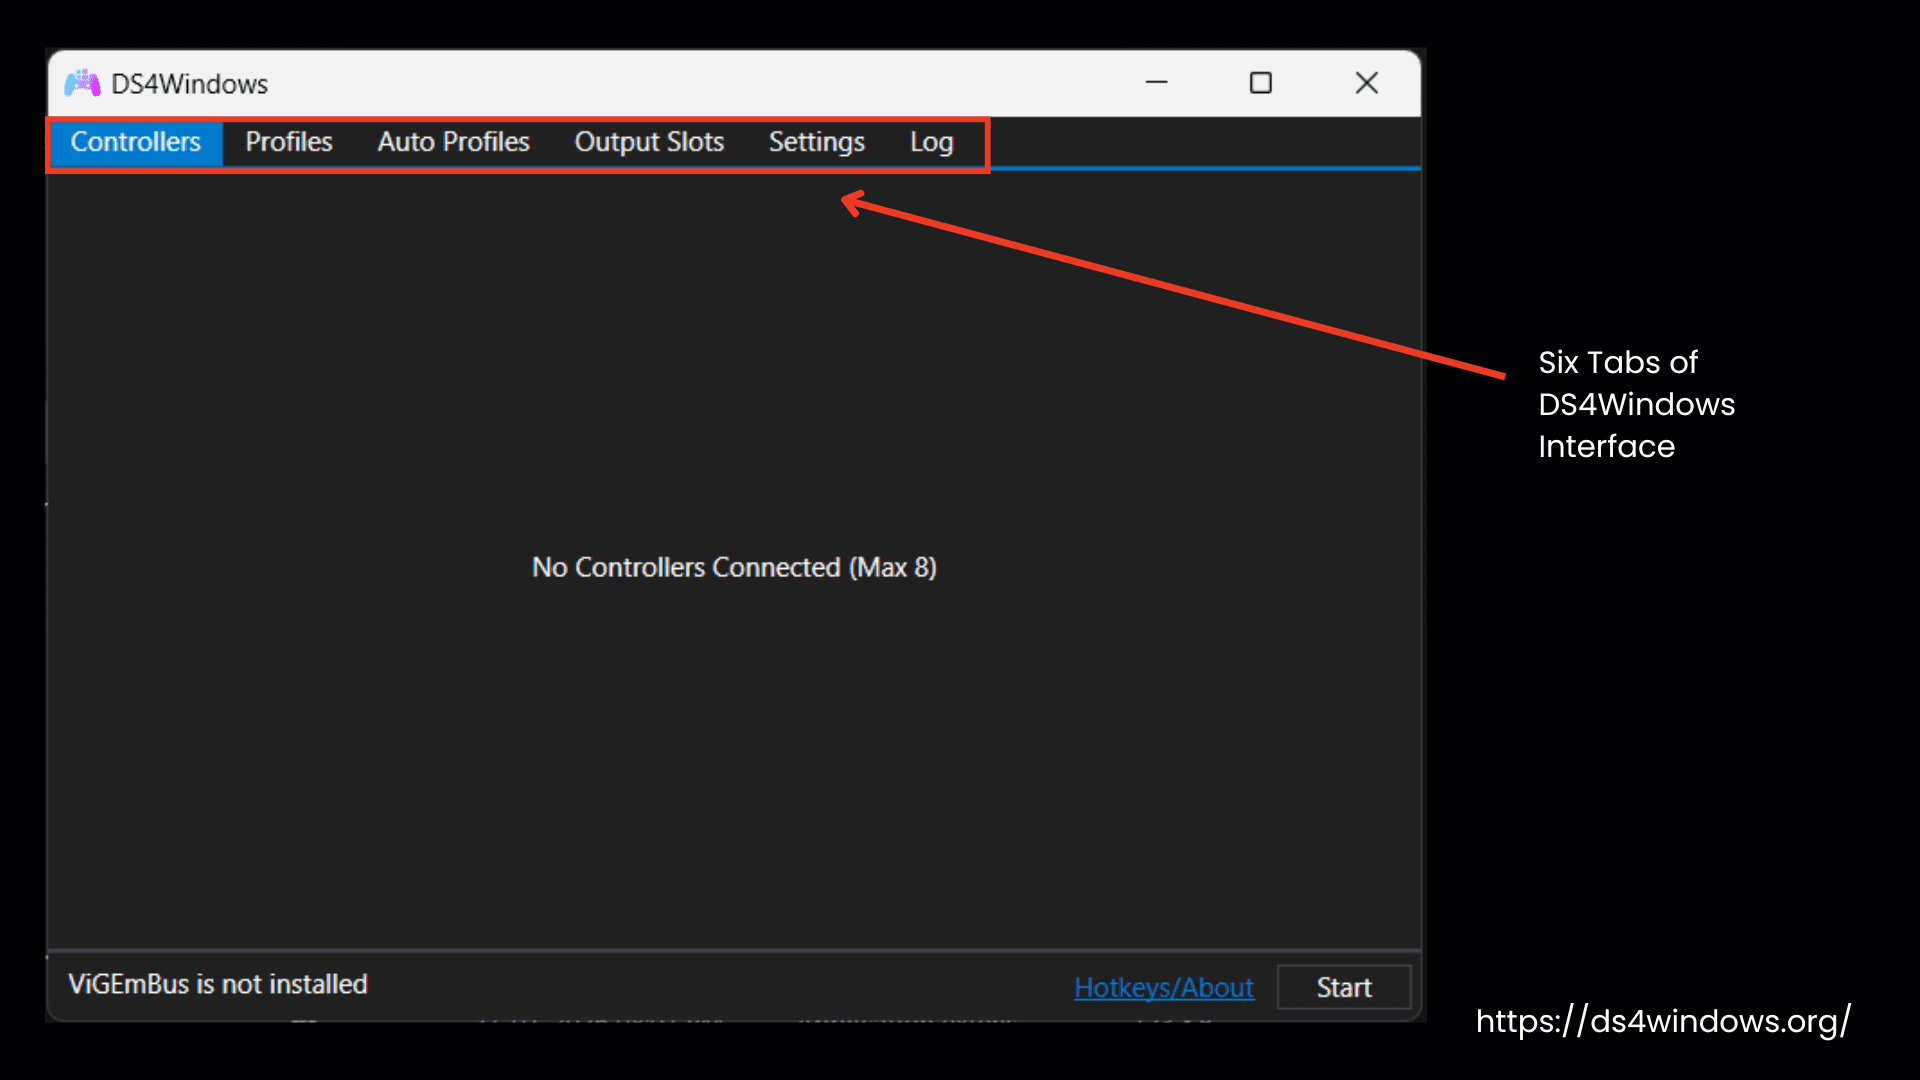Select the Auto Profiles tab
The width and height of the screenshot is (1920, 1080).
point(453,142)
